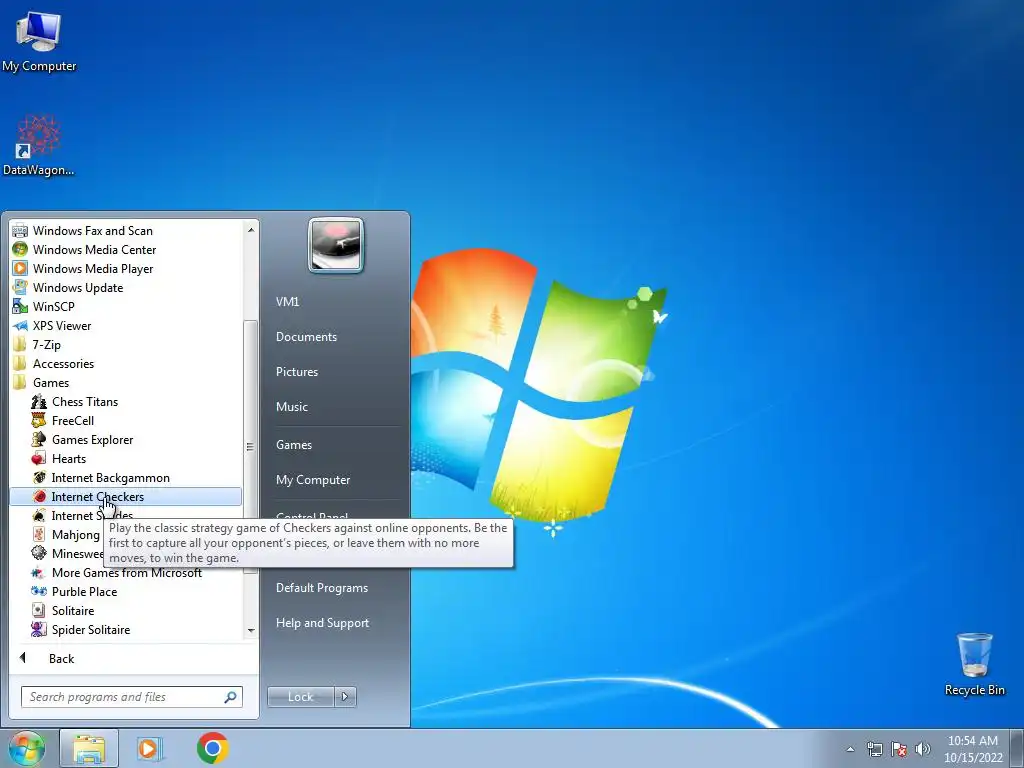Launch Hearts game icon
This screenshot has height=768, width=1024.
[x=39, y=458]
